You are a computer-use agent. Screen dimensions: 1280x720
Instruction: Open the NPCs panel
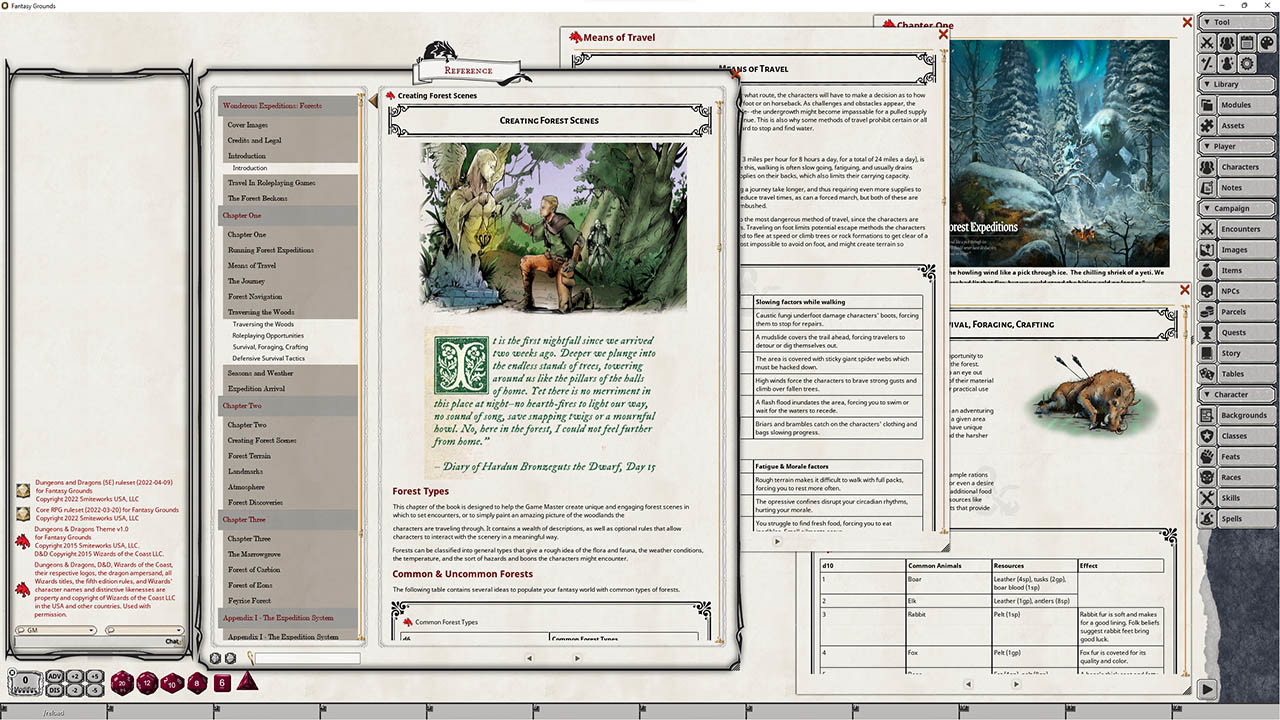(x=1239, y=291)
